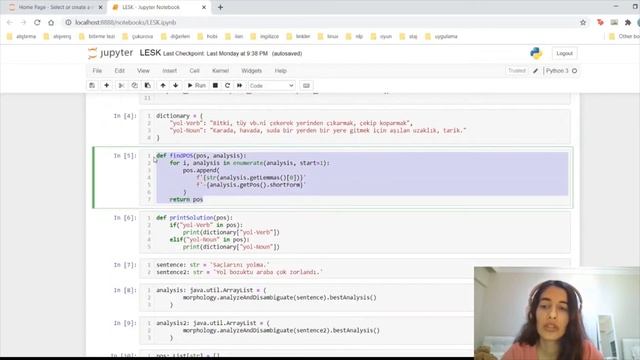Interrupt the kernel with stop icon
The width and height of the screenshot is (640, 360).
[x=215, y=85]
